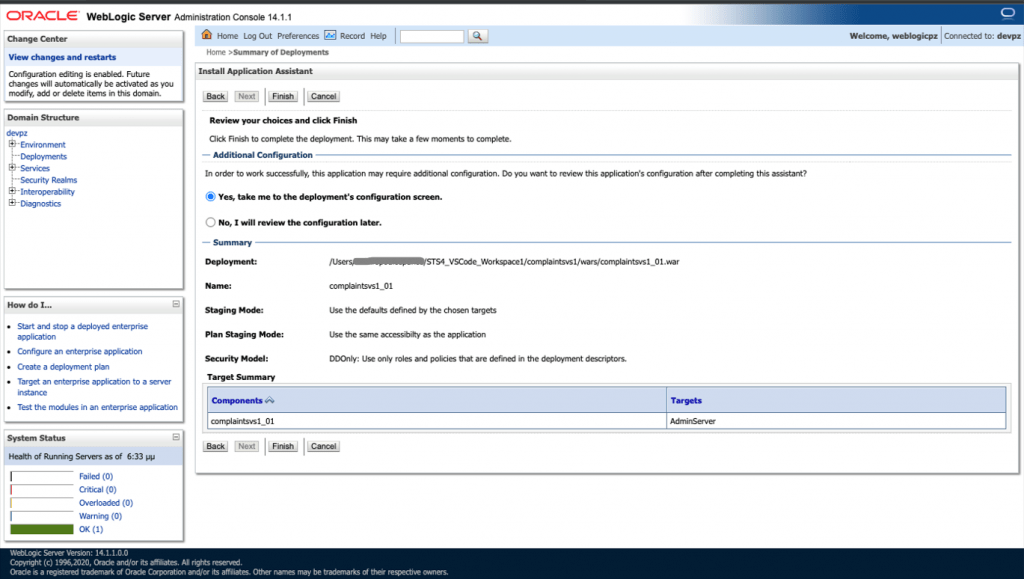
Task: Click Home in the breadcrumb trail
Action: point(216,52)
